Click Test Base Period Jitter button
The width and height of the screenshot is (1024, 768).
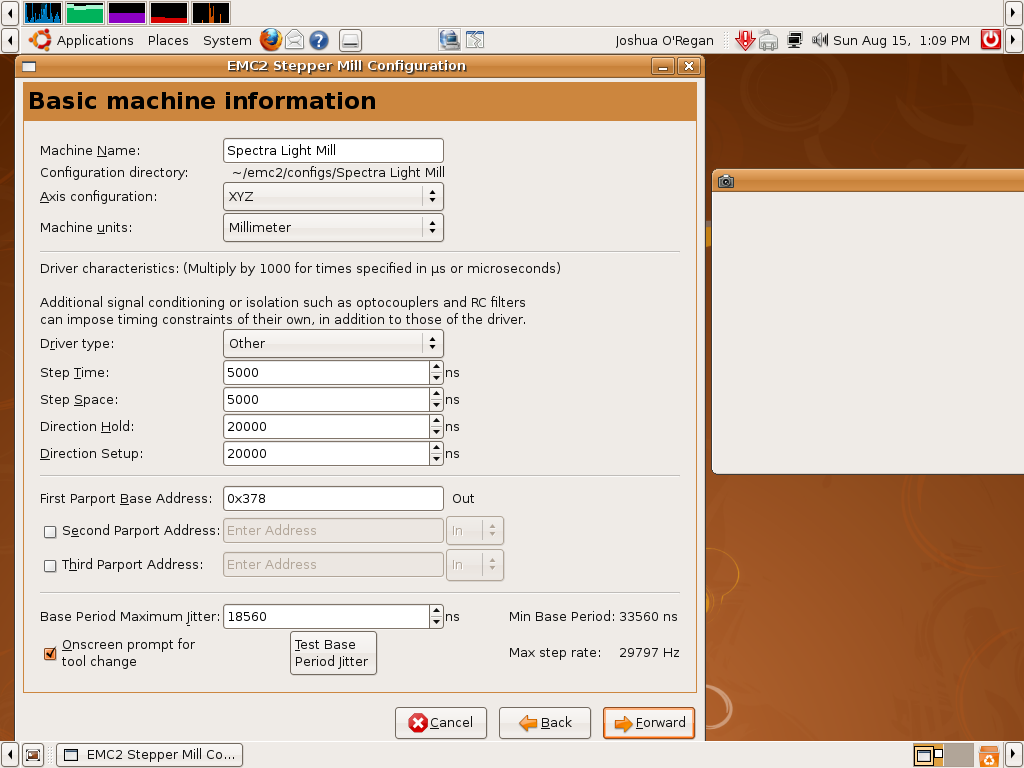333,653
